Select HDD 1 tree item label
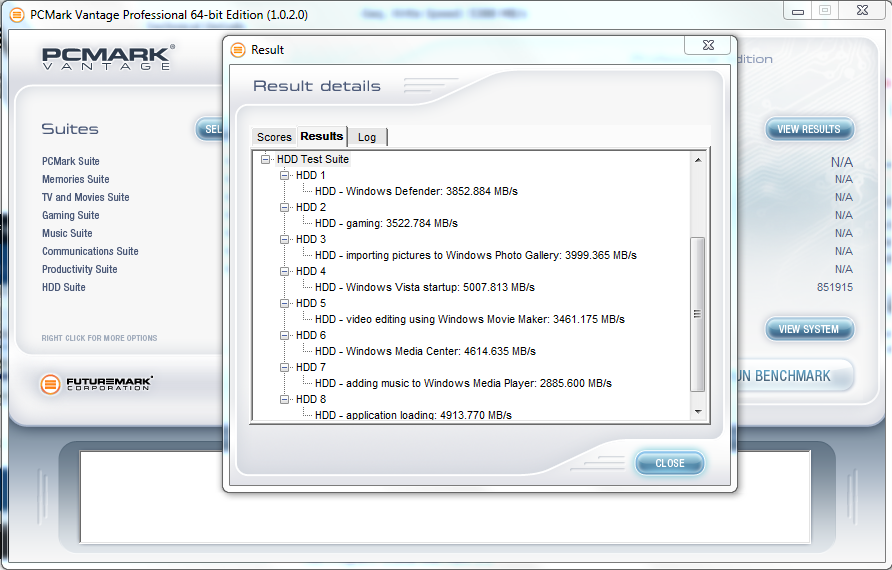 click(311, 175)
